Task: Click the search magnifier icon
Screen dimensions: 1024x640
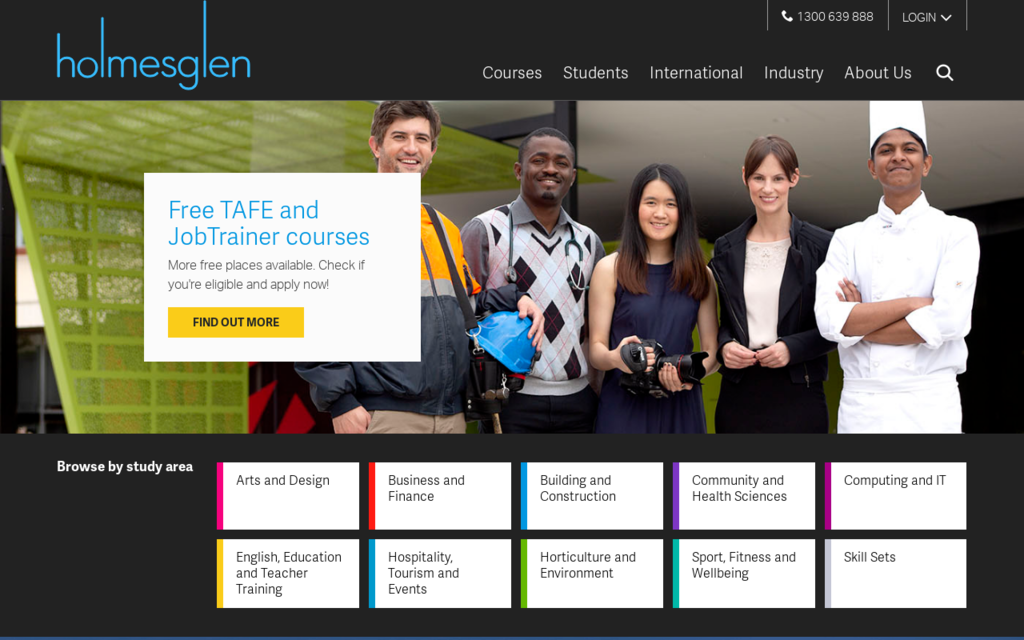Action: pos(944,73)
